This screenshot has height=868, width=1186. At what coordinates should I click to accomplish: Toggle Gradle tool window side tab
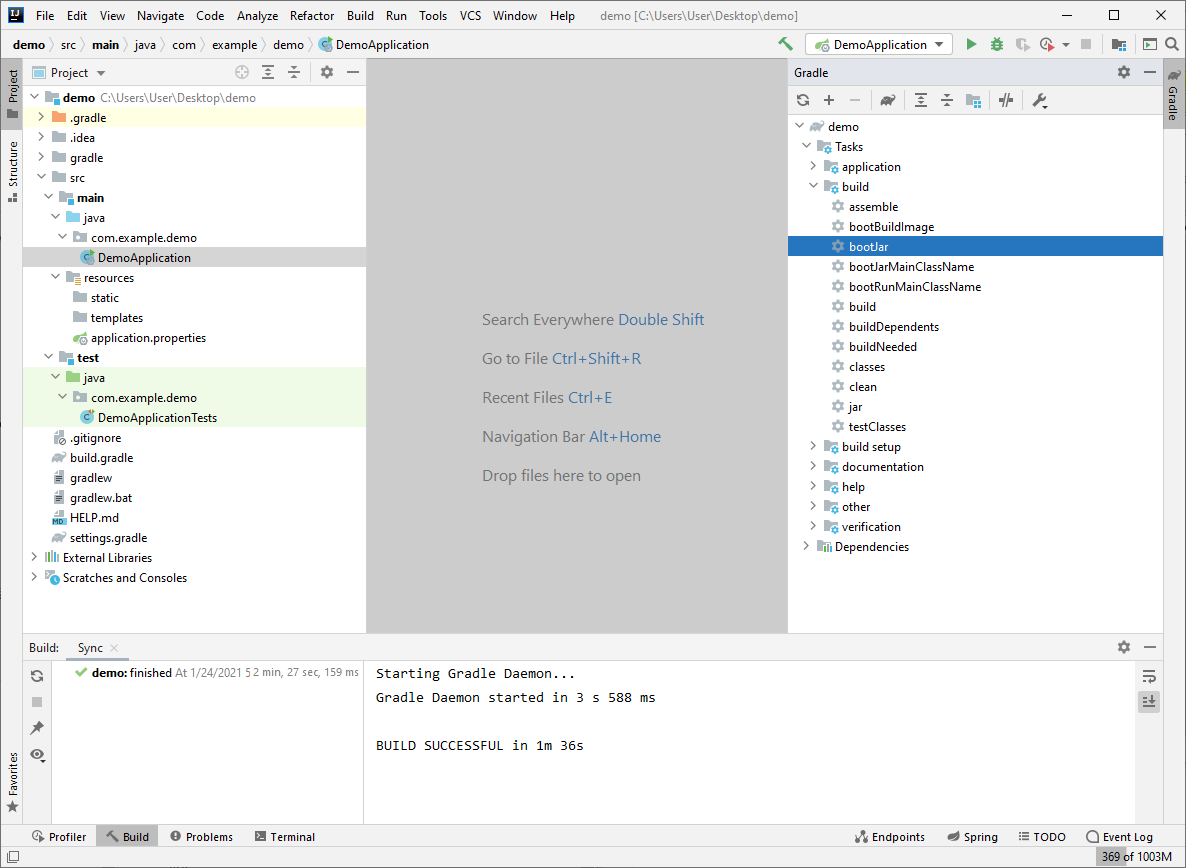point(1173,95)
